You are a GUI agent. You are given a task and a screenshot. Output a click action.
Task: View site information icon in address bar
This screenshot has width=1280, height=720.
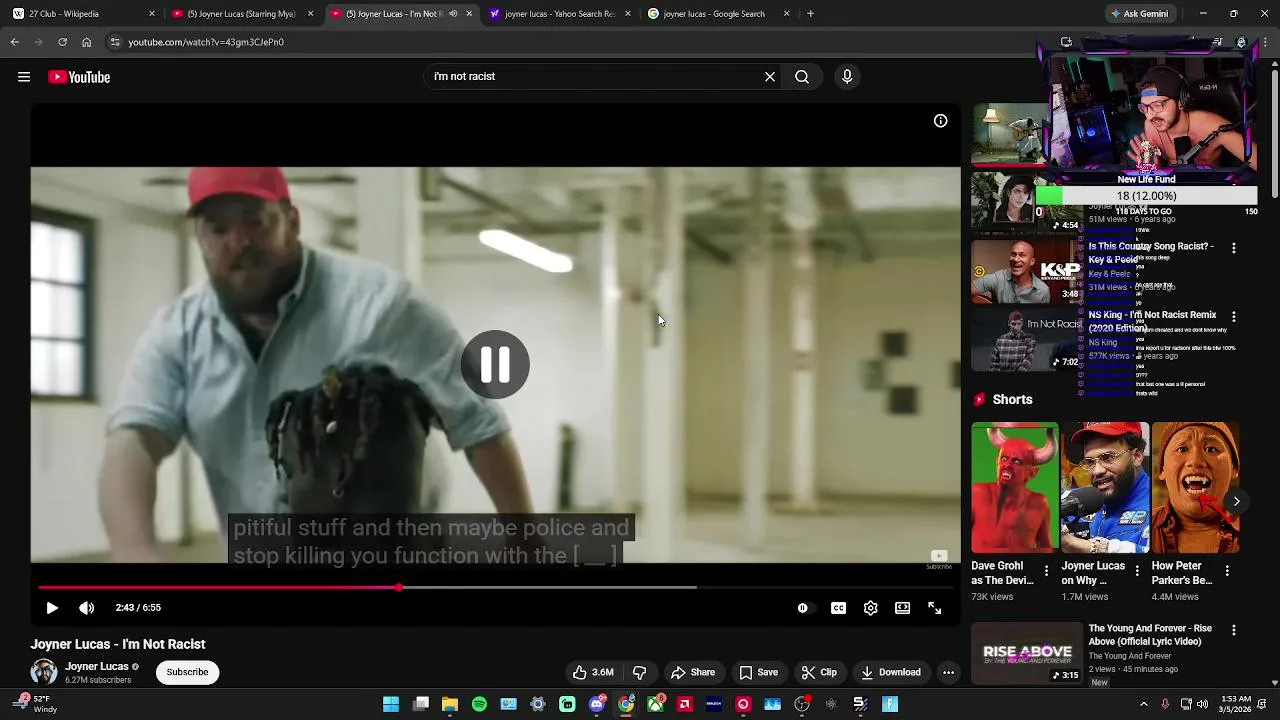(x=115, y=42)
